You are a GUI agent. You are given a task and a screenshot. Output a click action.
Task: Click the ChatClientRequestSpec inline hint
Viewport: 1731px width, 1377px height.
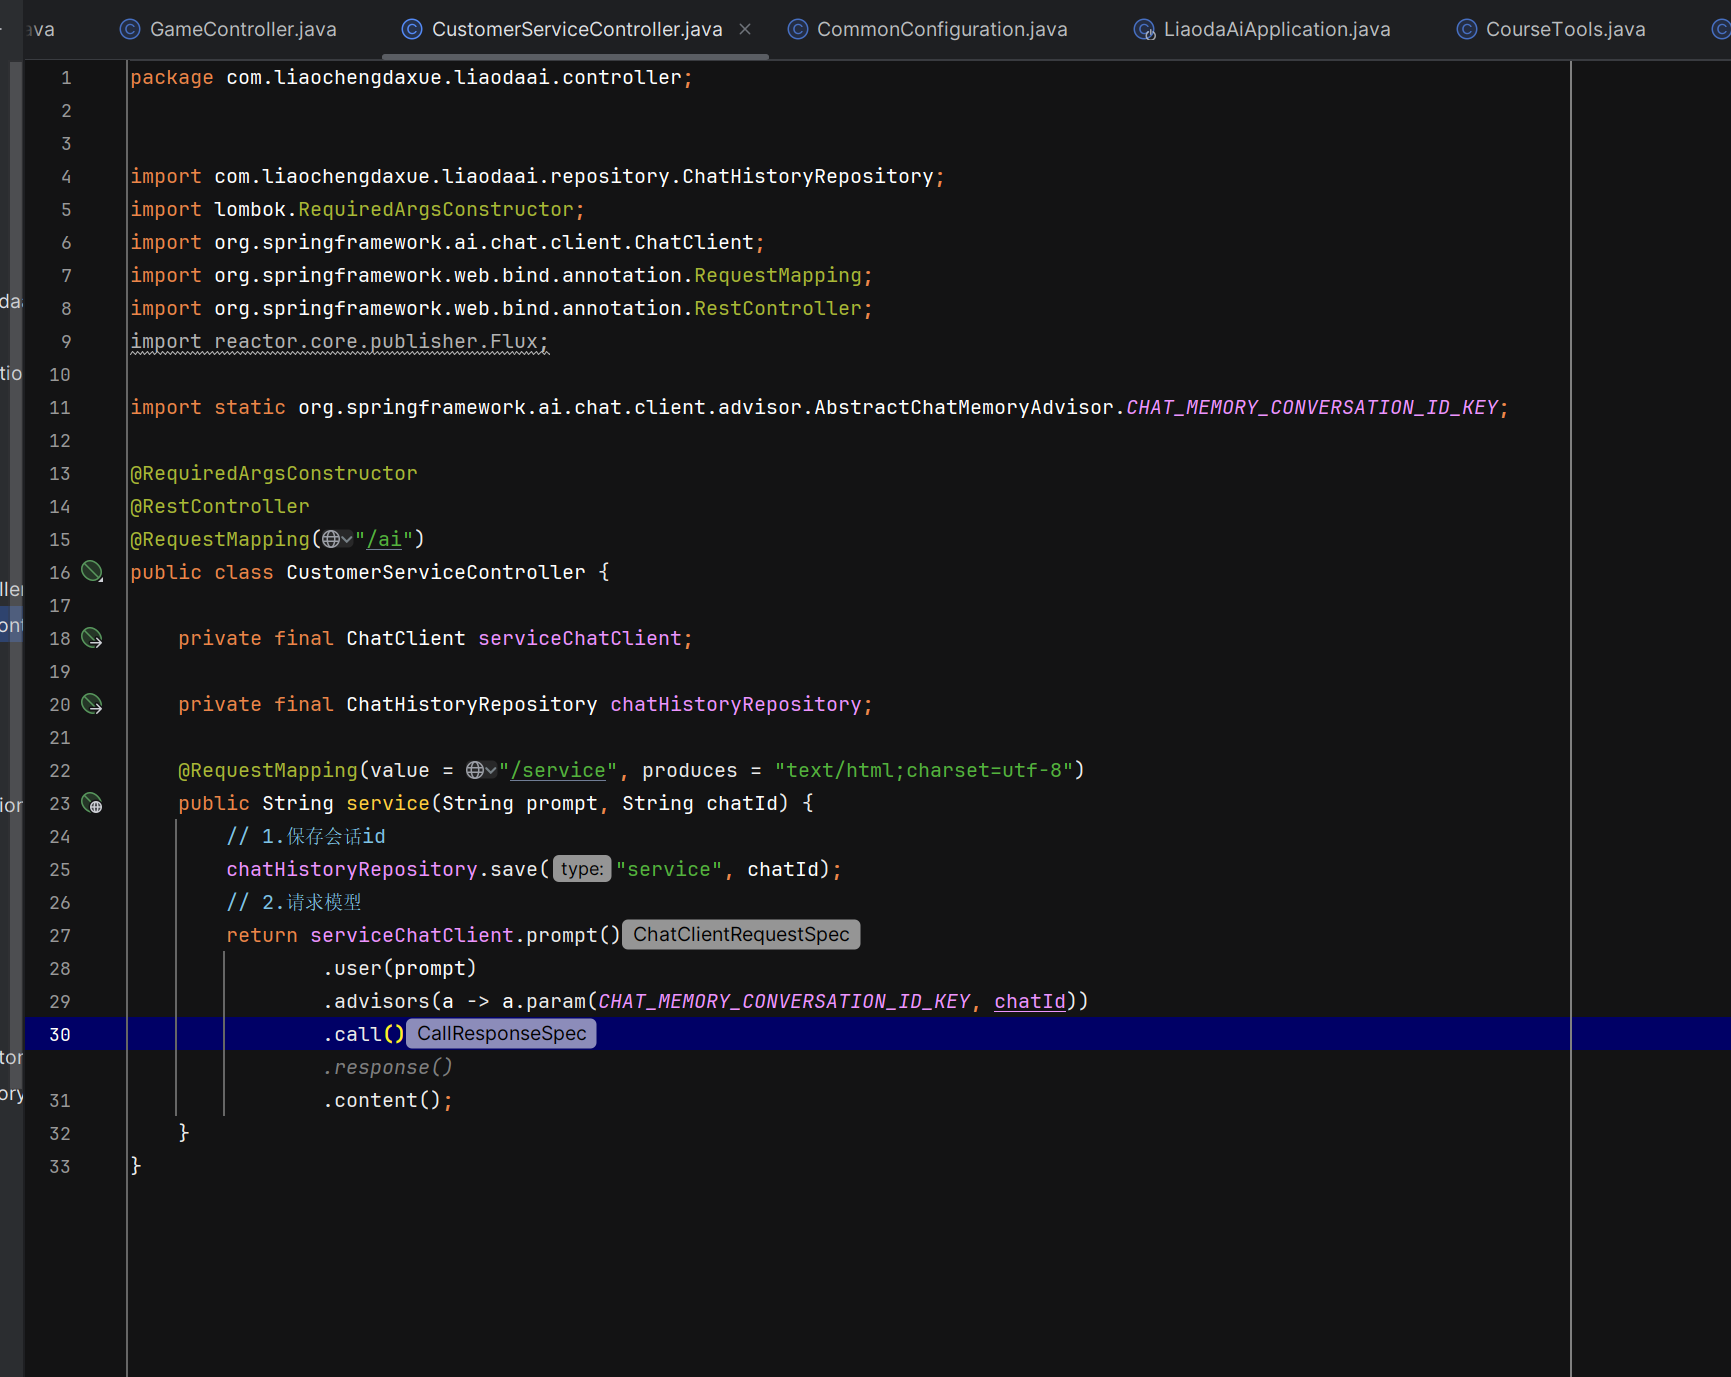coord(740,934)
